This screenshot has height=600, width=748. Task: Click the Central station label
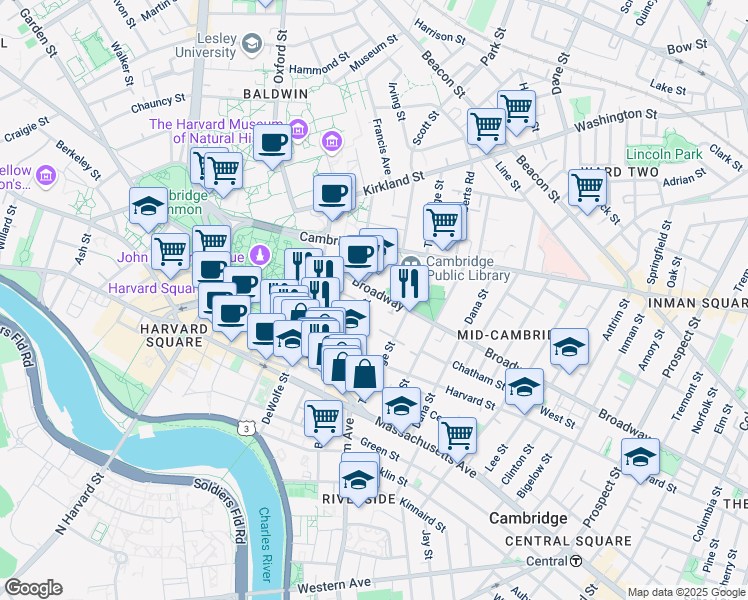click(547, 561)
